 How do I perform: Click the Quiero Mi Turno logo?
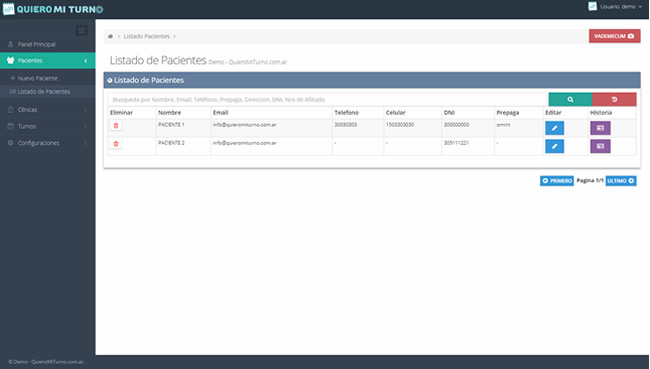(53, 9)
